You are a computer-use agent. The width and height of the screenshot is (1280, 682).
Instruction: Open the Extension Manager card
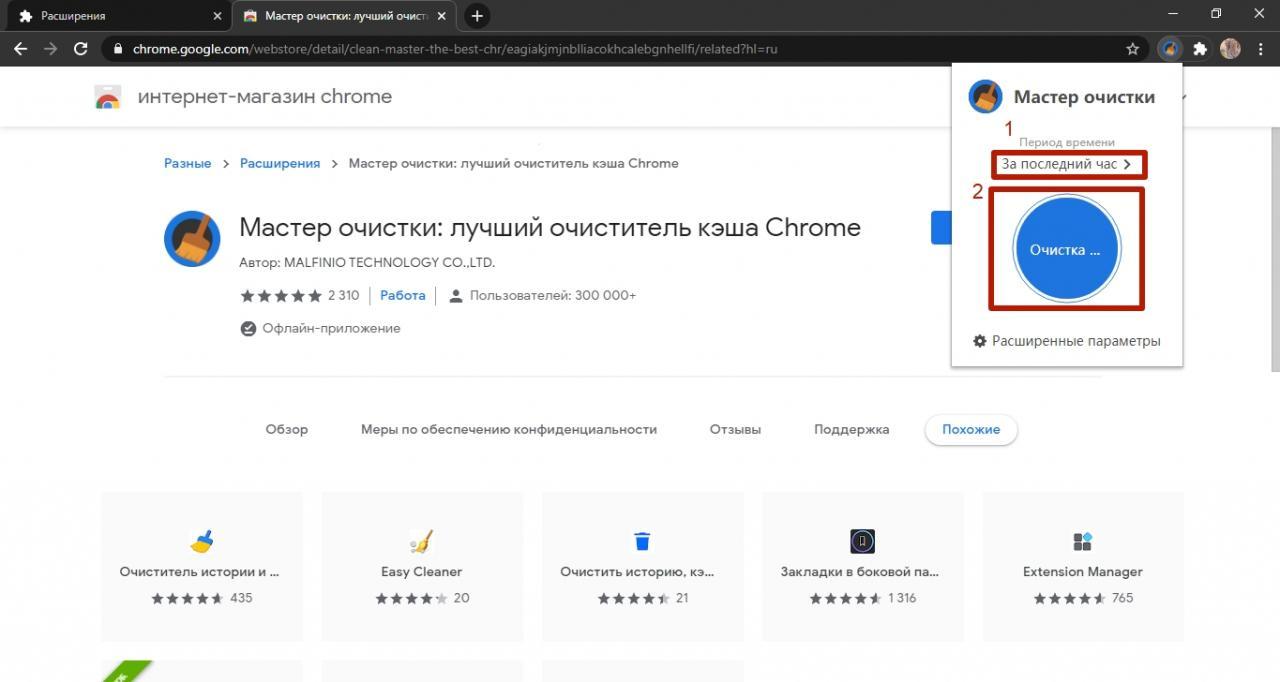(1082, 565)
